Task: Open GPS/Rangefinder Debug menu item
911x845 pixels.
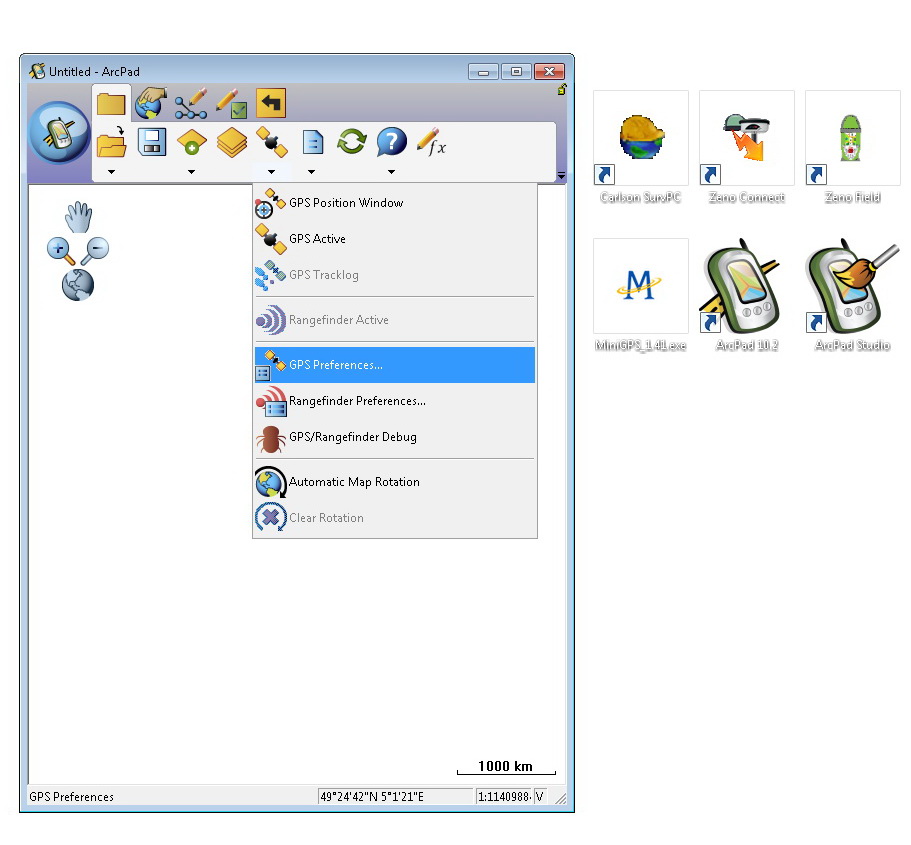Action: [x=394, y=437]
